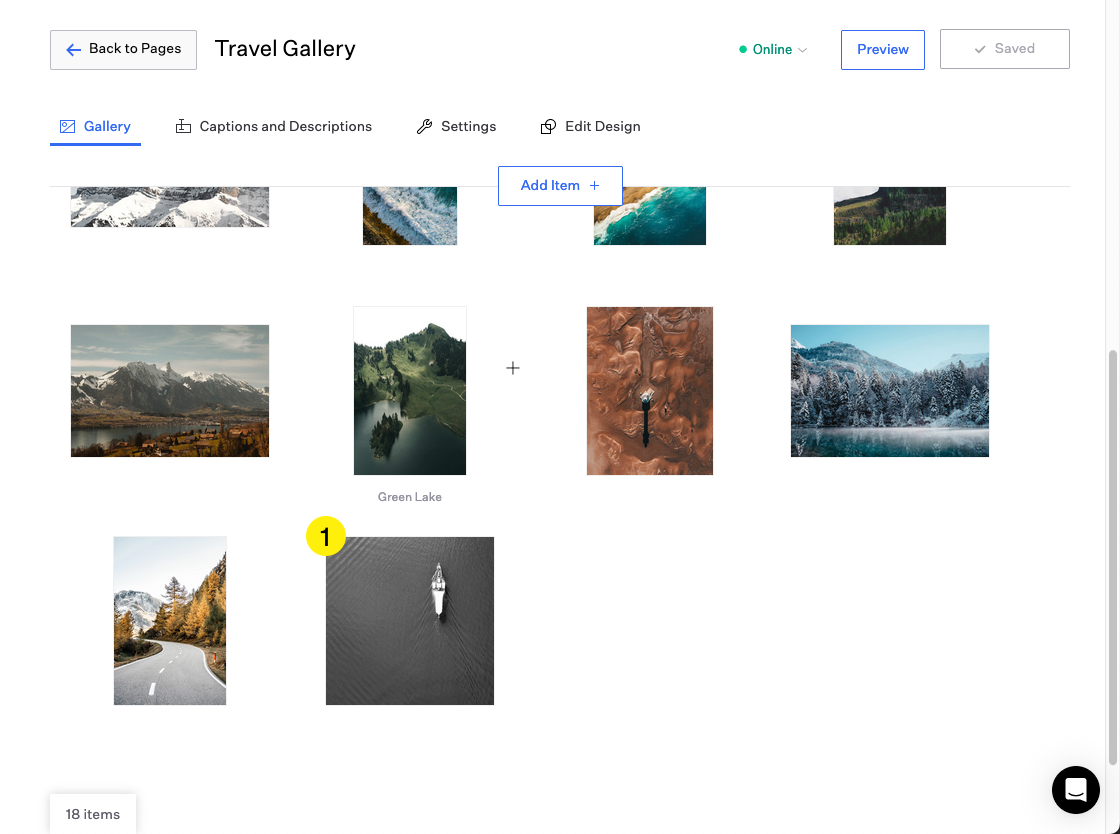Open the Captions and Descriptions tab
Image resolution: width=1120 pixels, height=834 pixels.
pos(274,126)
